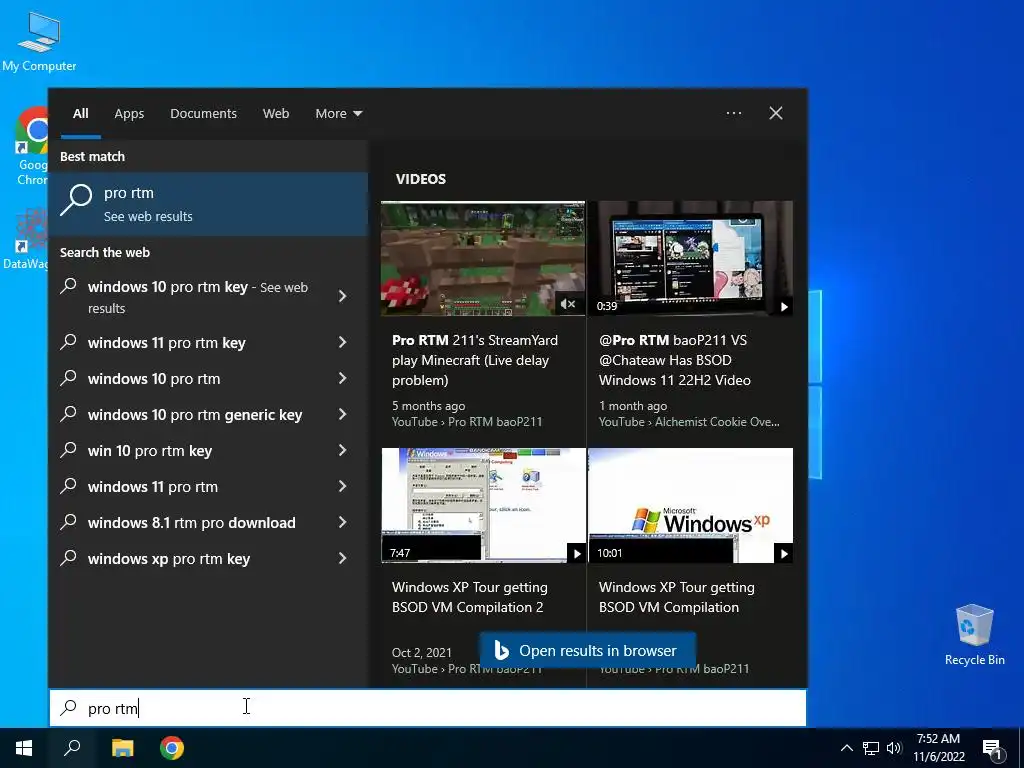This screenshot has height=768, width=1024.
Task: Open the volume speaker tray icon
Action: click(x=894, y=748)
